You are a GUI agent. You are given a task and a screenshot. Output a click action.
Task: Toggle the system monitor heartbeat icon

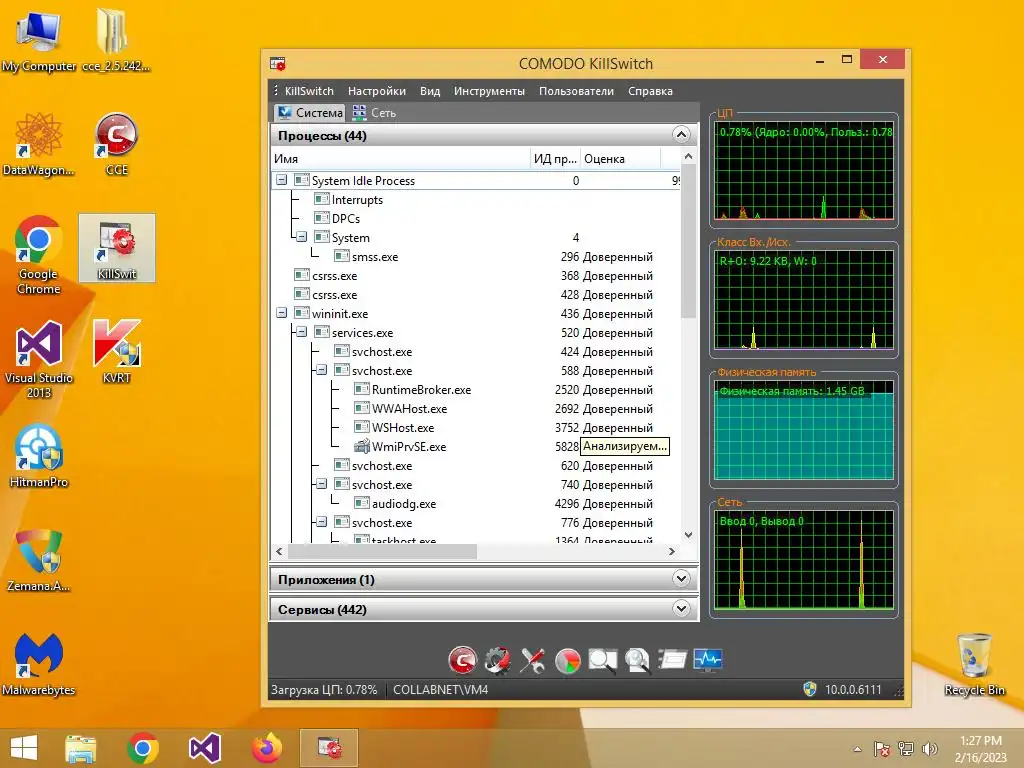click(707, 660)
